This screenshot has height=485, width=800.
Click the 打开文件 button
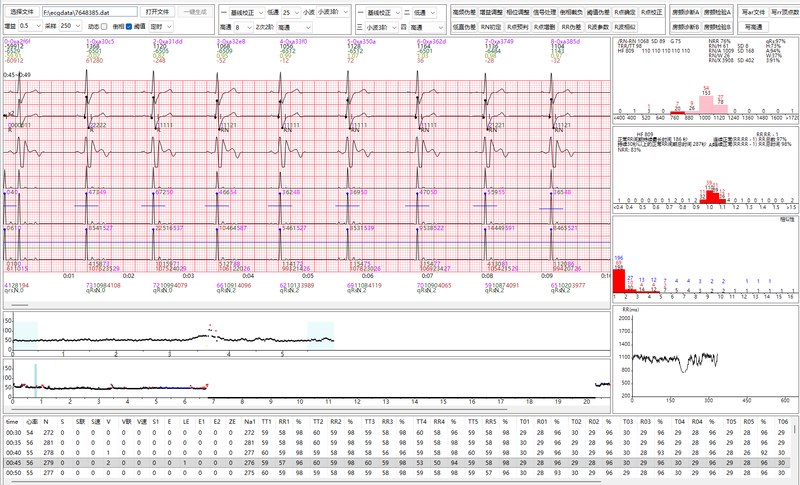[x=158, y=10]
